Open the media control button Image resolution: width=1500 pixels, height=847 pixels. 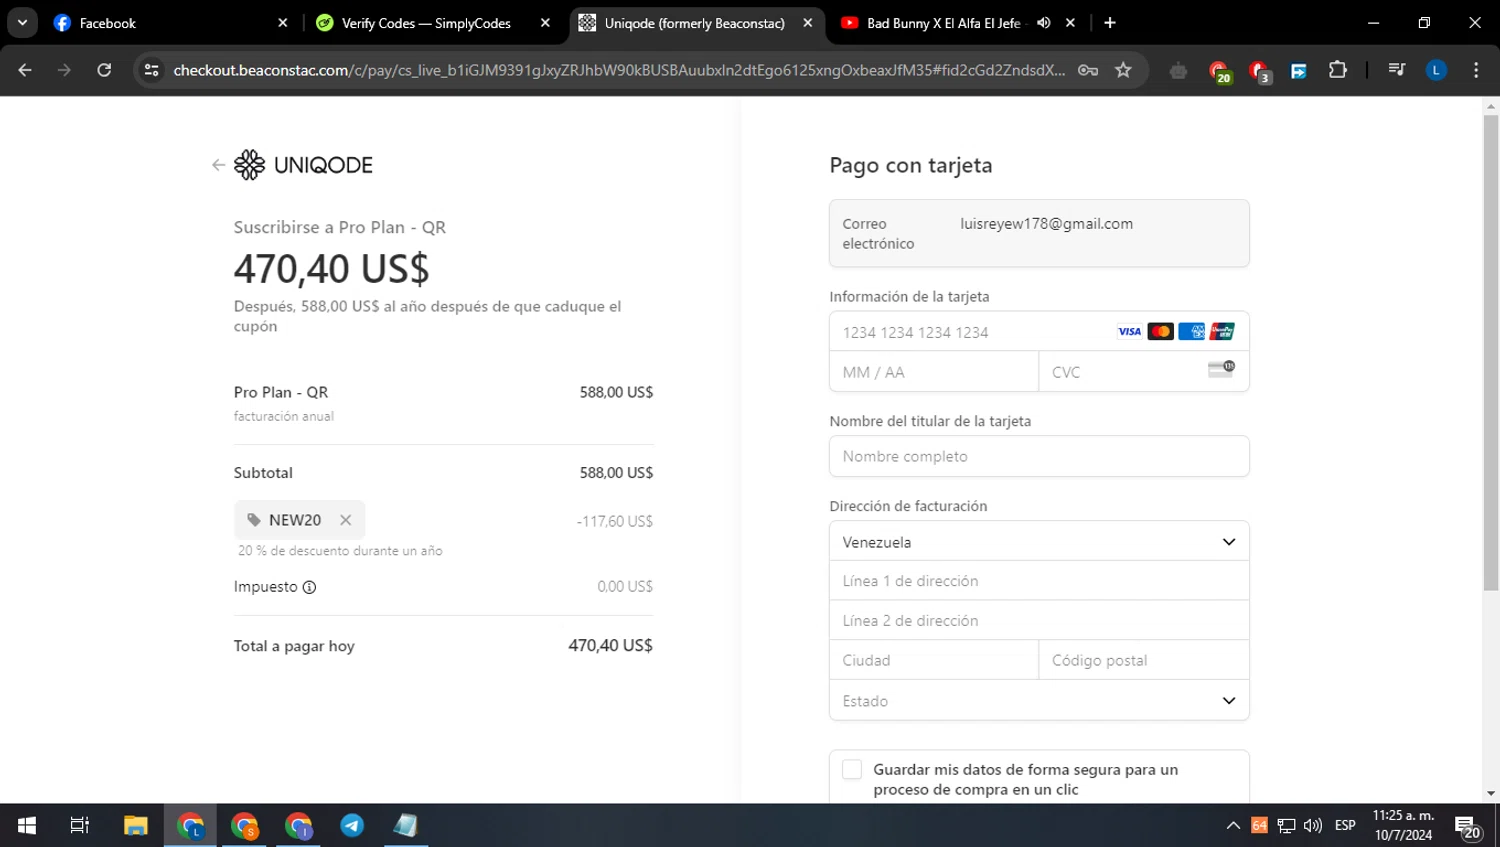[x=1397, y=70]
